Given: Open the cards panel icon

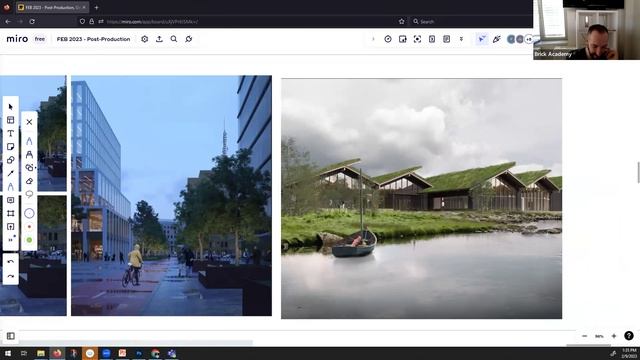Looking at the screenshot, I should [x=432, y=39].
